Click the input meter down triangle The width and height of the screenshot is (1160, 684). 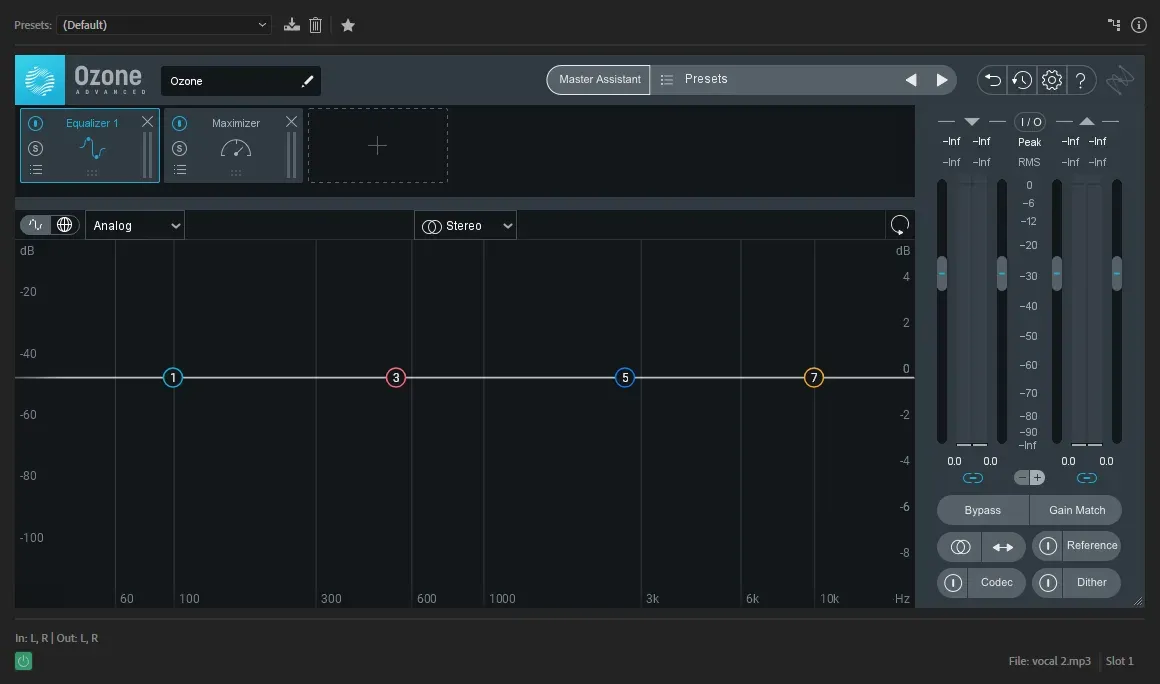coord(972,121)
